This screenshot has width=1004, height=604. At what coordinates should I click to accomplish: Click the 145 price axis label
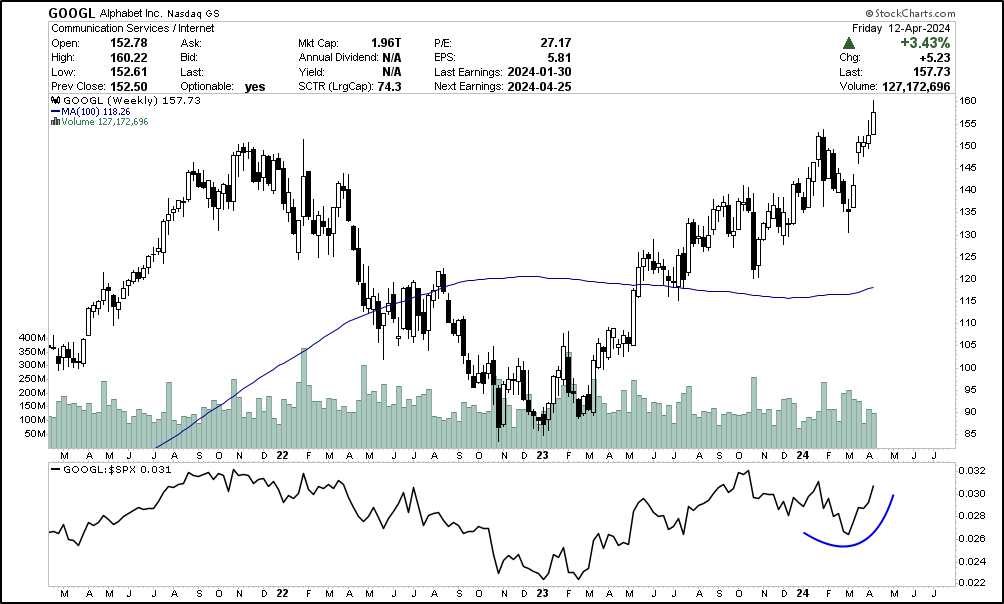966,168
